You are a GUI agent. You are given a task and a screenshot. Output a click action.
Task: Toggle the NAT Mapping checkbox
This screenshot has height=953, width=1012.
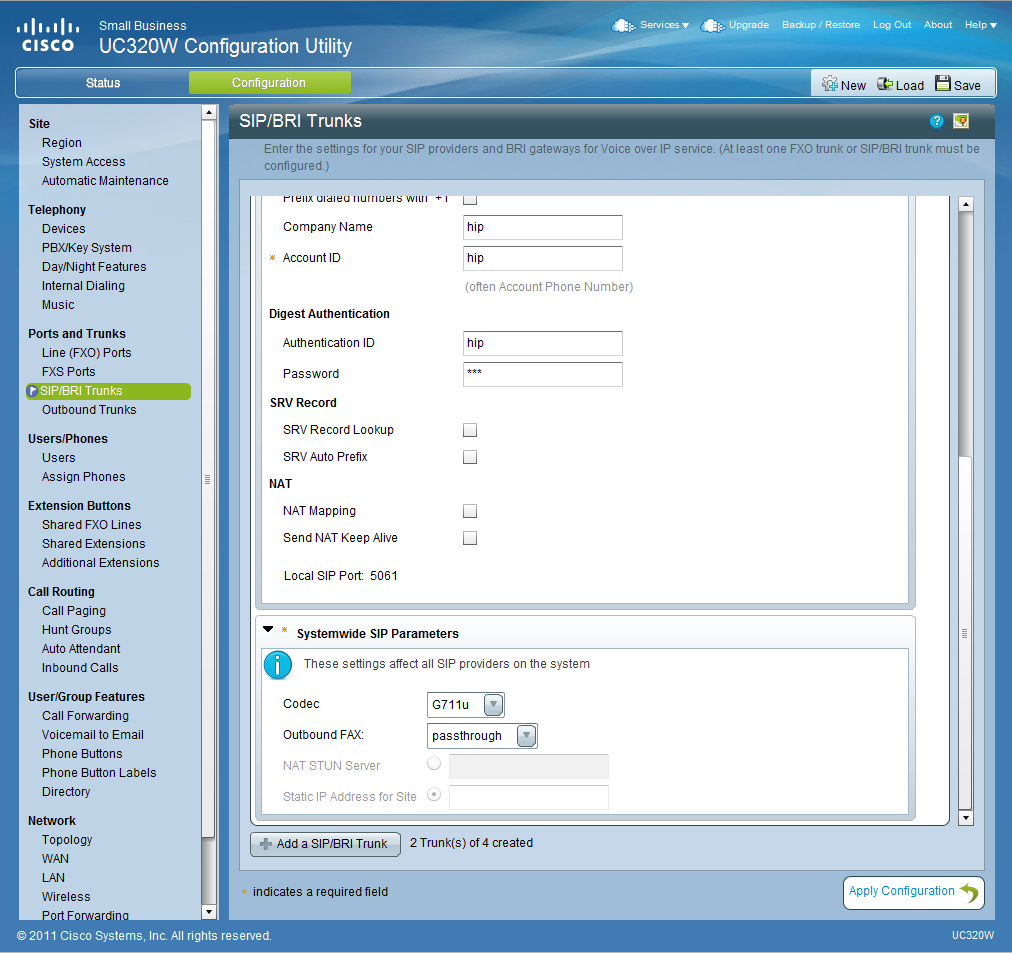470,511
